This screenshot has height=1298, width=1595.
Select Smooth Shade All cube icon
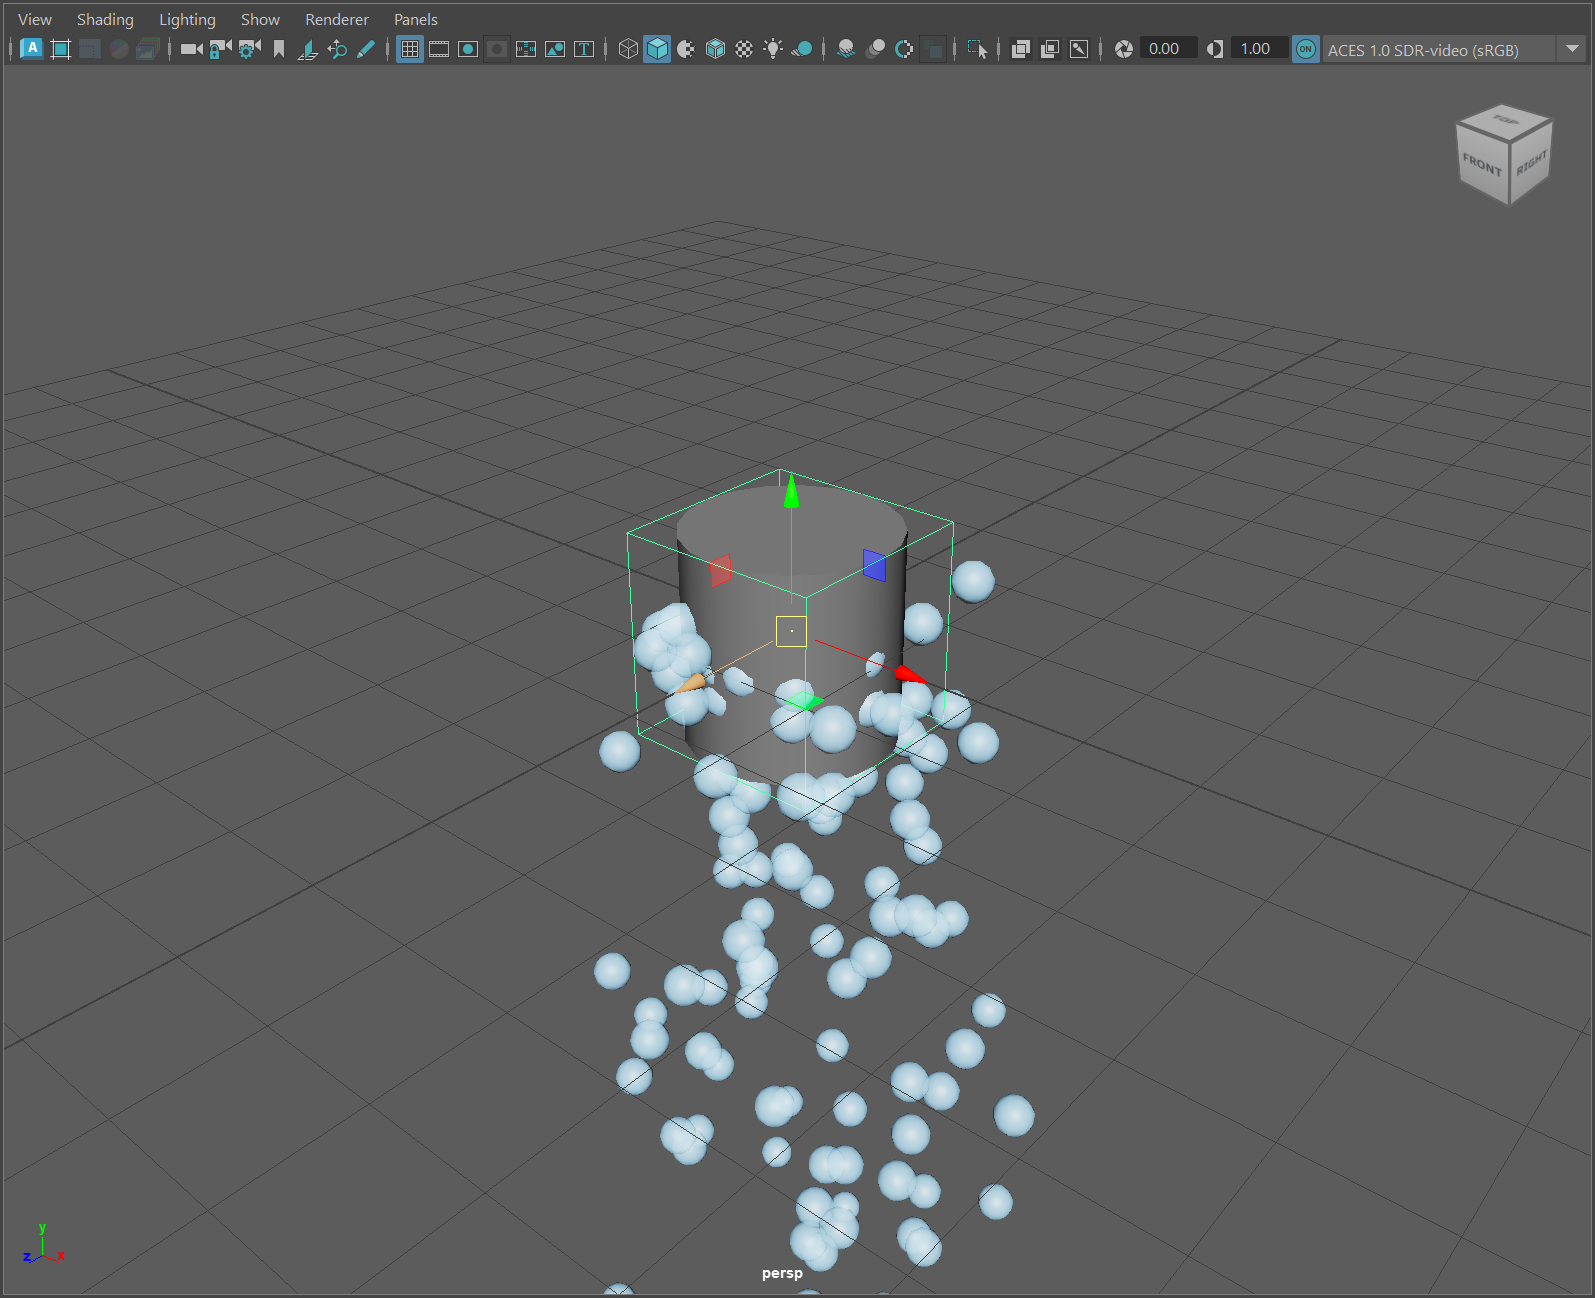point(657,49)
